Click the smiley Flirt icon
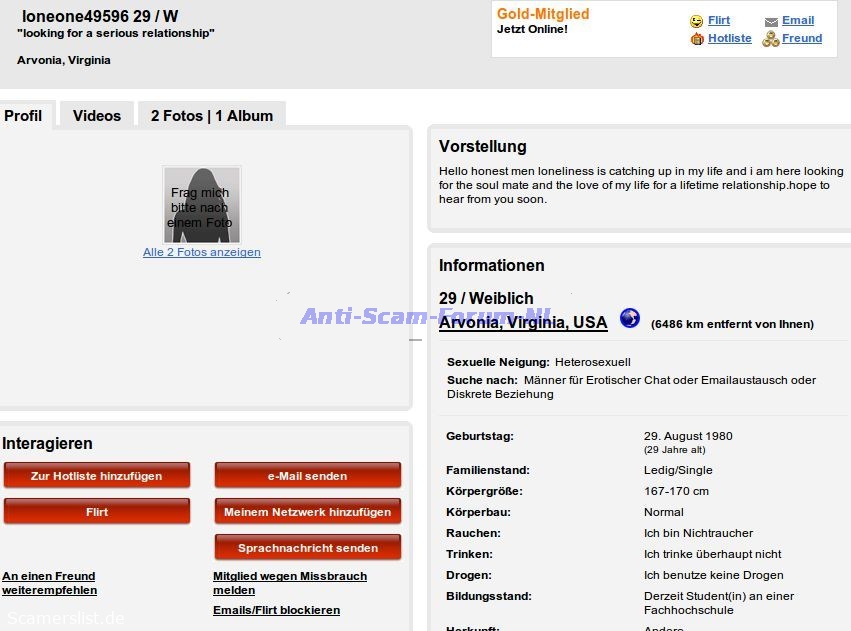This screenshot has width=851, height=631. click(x=696, y=21)
